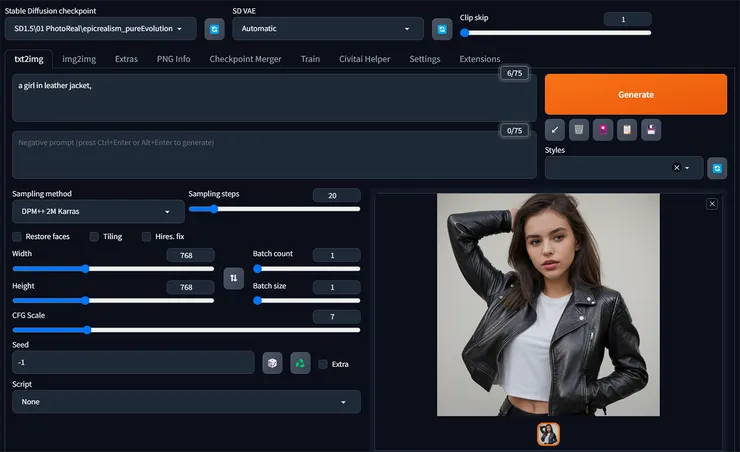This screenshot has width=740, height=452.
Task: Adjust the CFG Scale slider
Action: tap(186, 330)
